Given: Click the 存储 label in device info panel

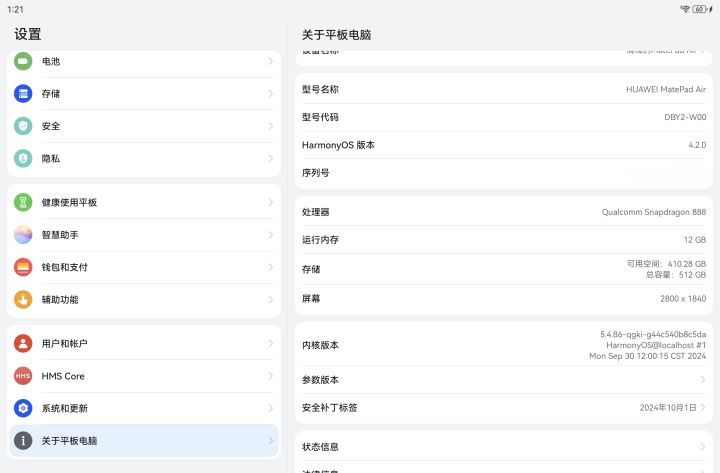Looking at the screenshot, I should 311,269.
